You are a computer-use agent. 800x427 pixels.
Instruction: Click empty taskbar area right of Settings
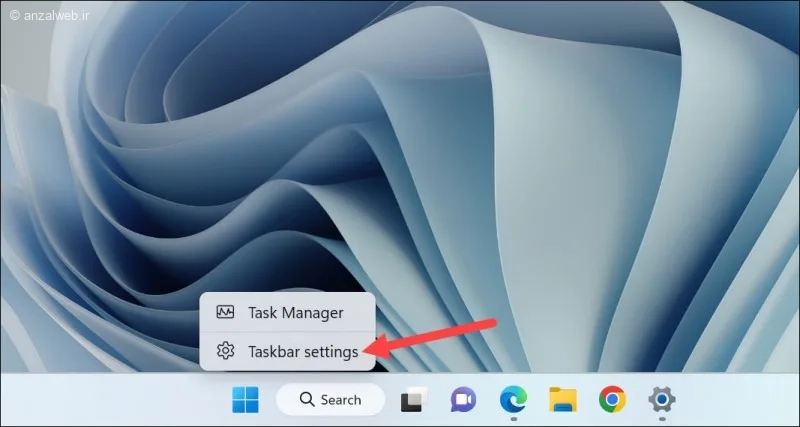(740, 399)
